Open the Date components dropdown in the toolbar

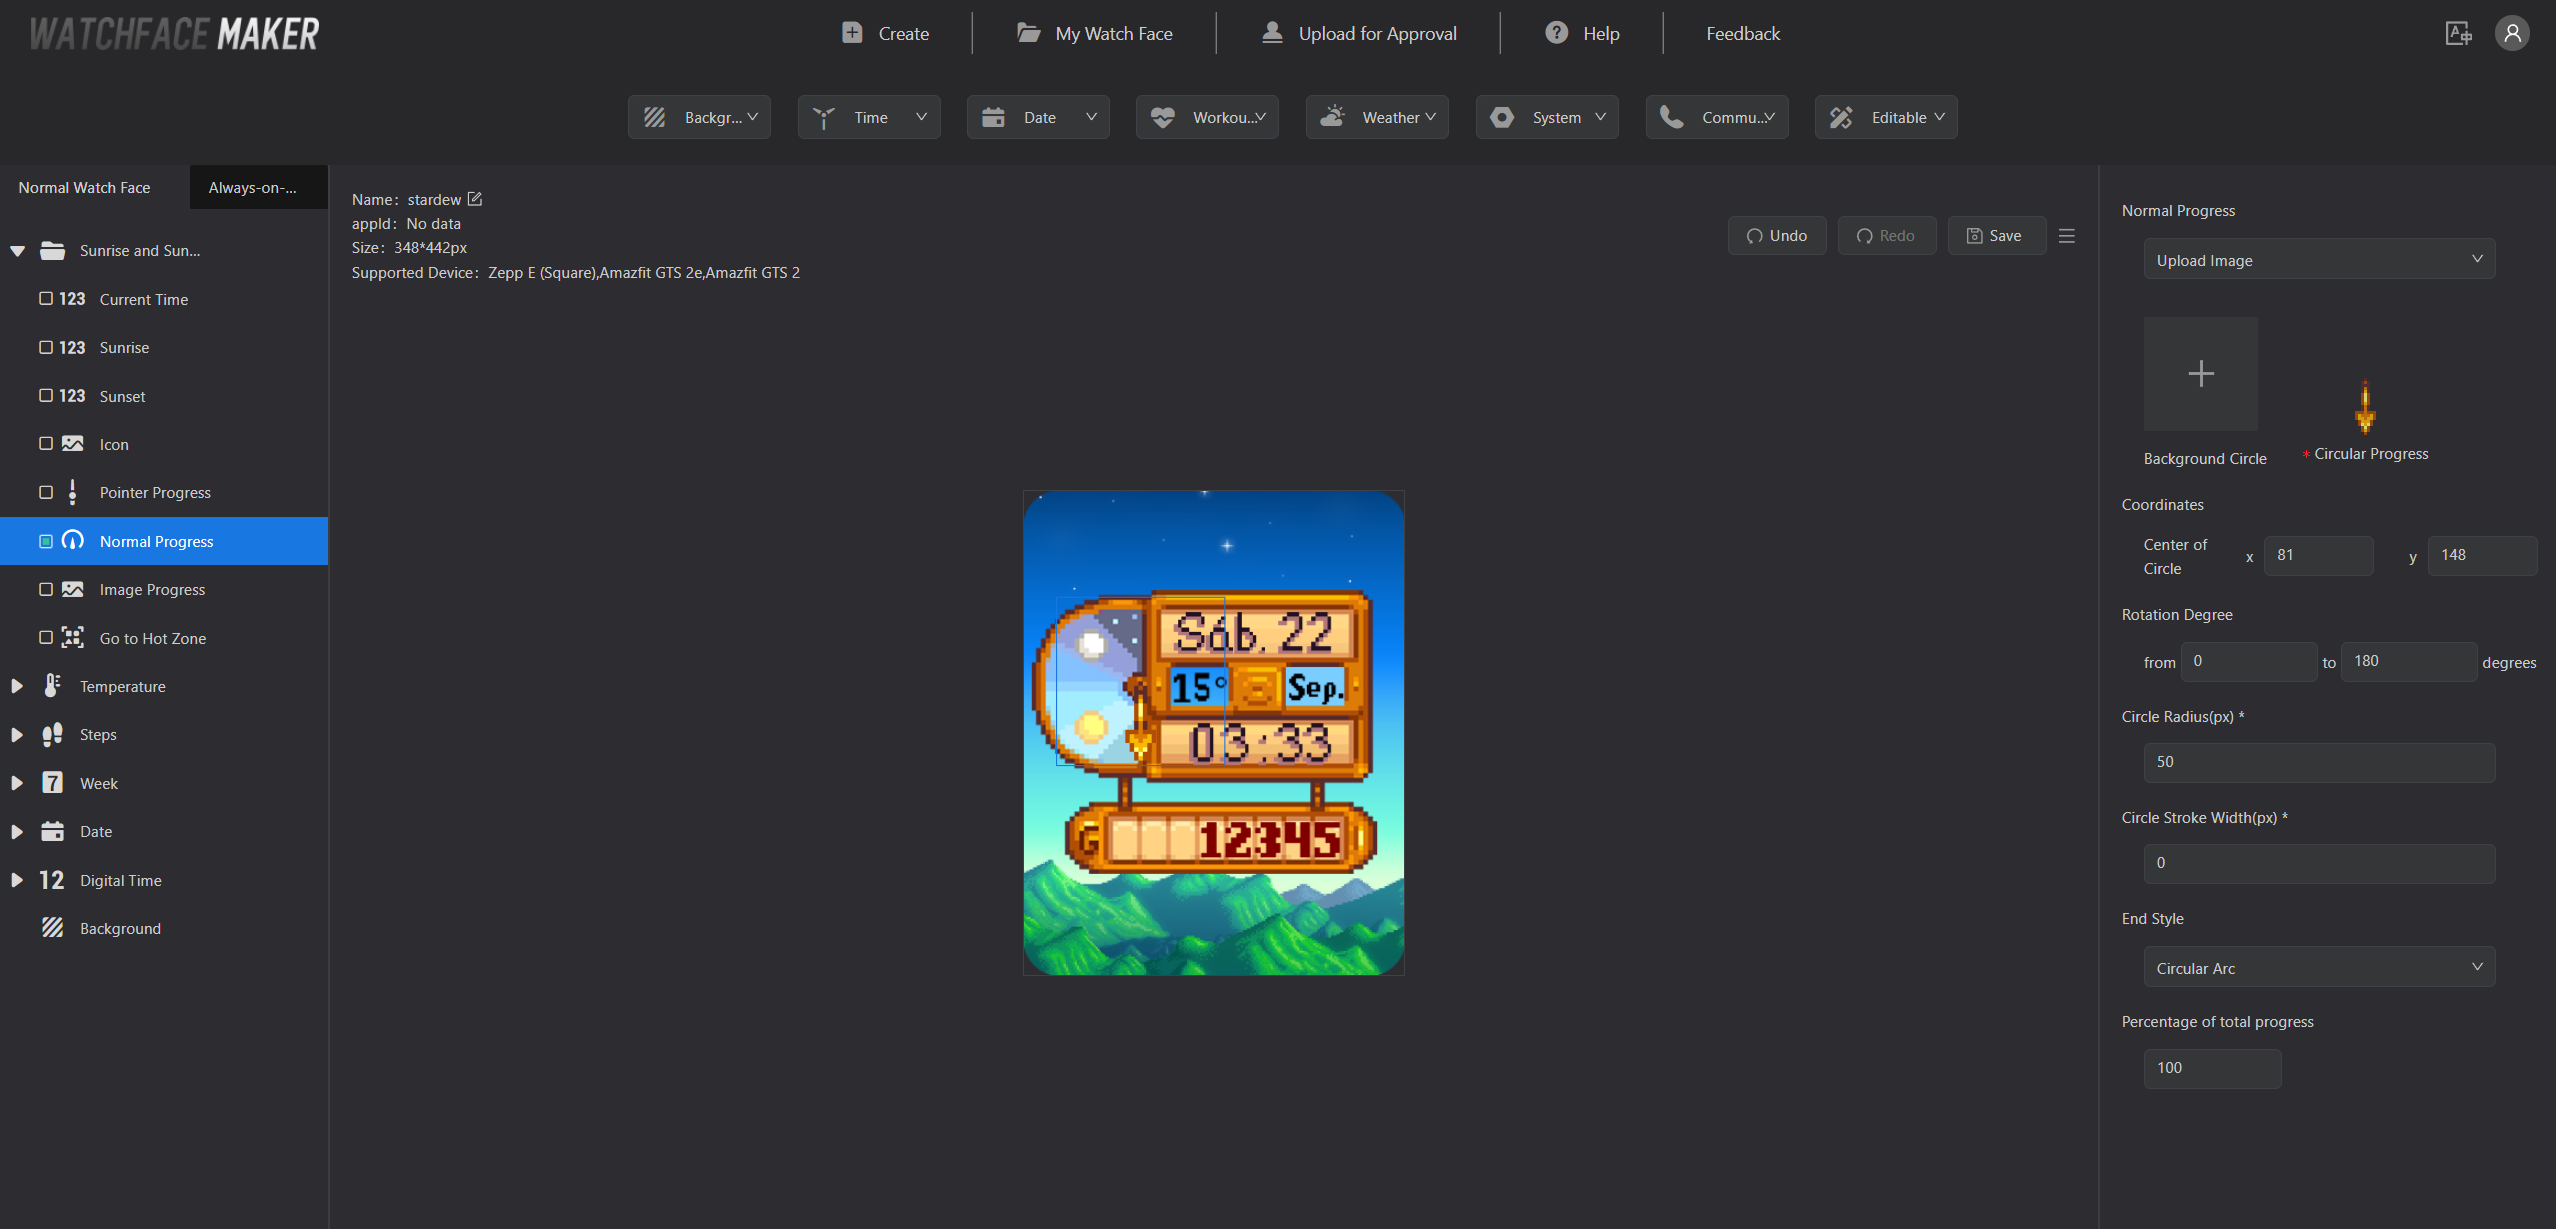click(x=1038, y=117)
